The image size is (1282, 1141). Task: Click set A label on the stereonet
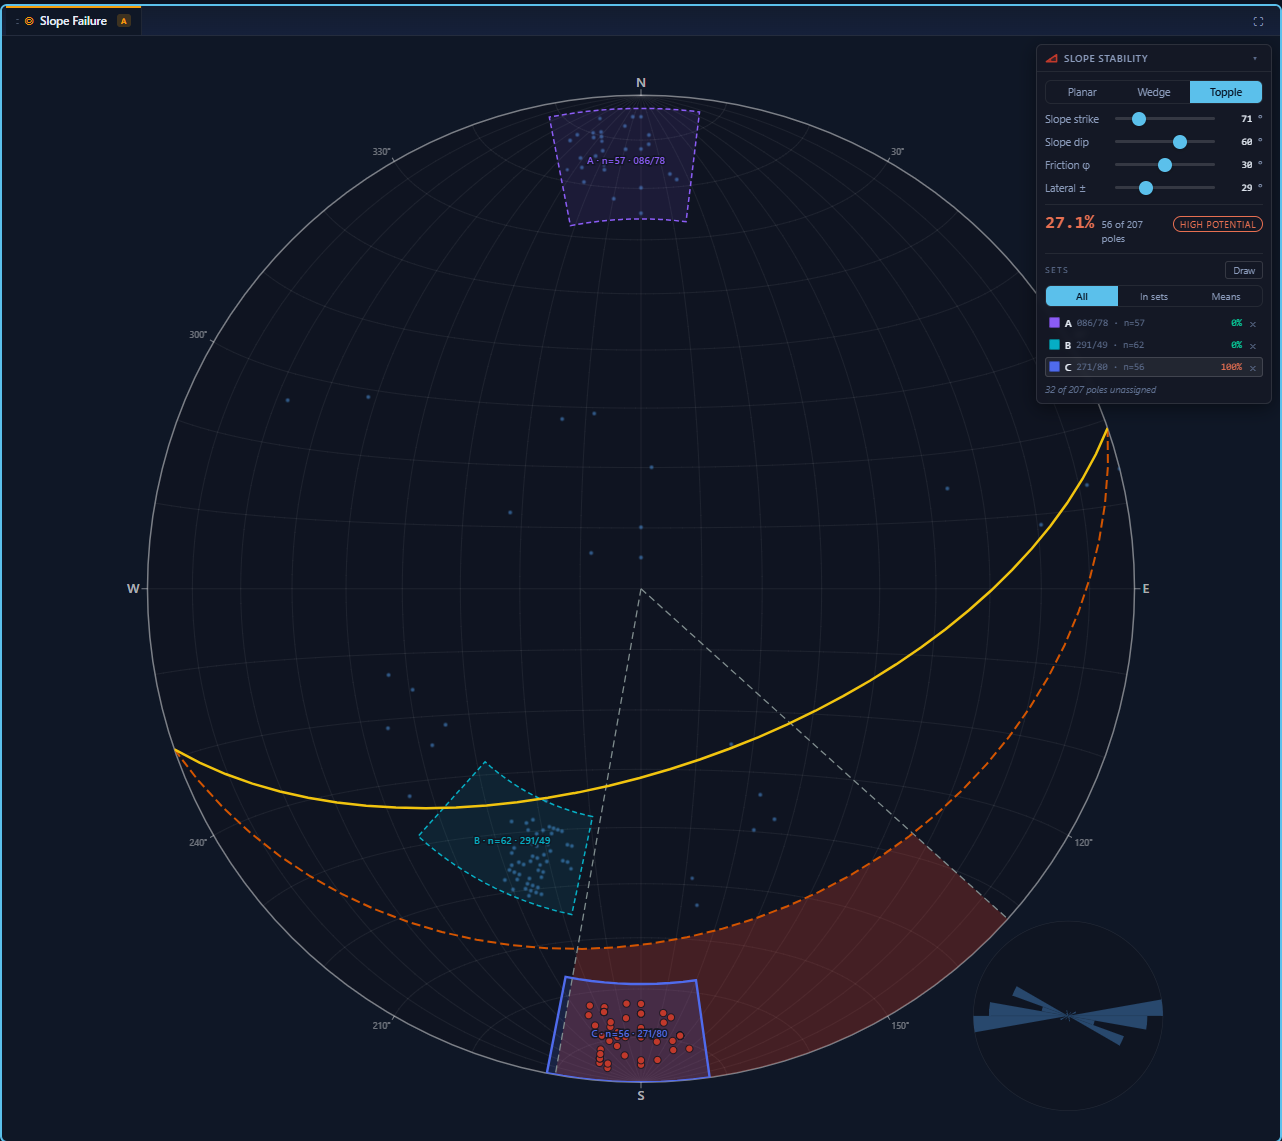[626, 160]
